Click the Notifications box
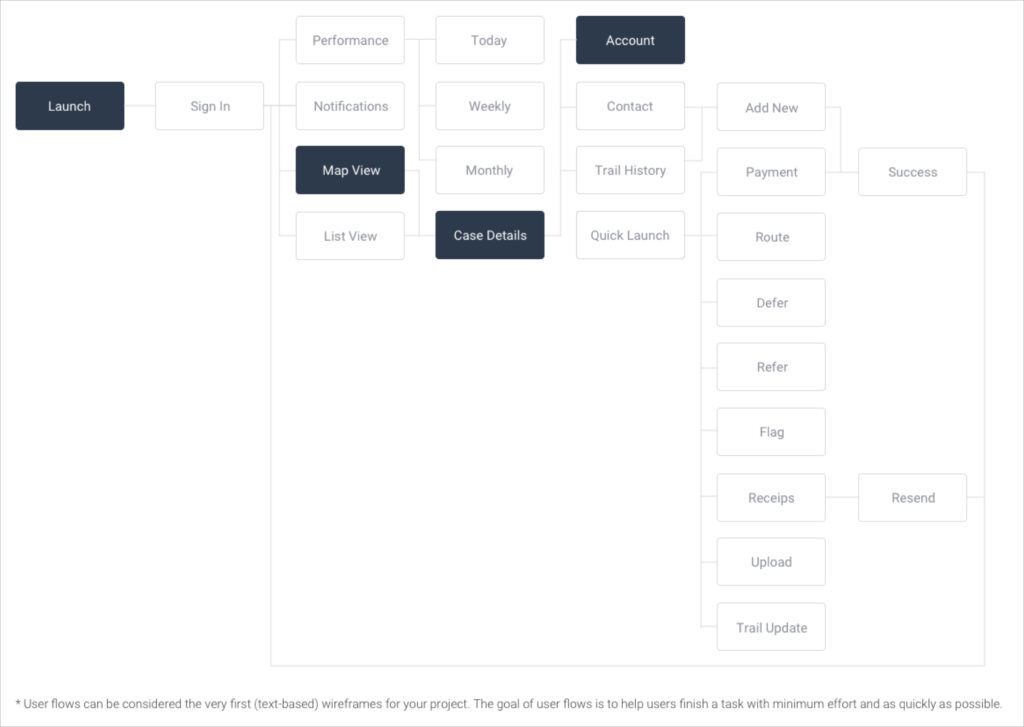The width and height of the screenshot is (1024, 727). tap(350, 106)
